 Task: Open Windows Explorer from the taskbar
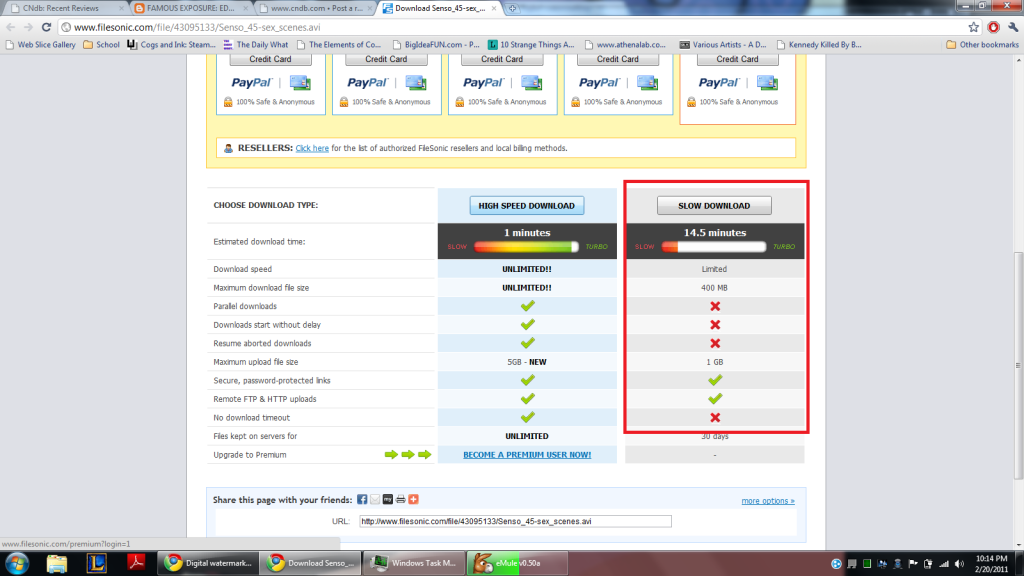coord(57,563)
